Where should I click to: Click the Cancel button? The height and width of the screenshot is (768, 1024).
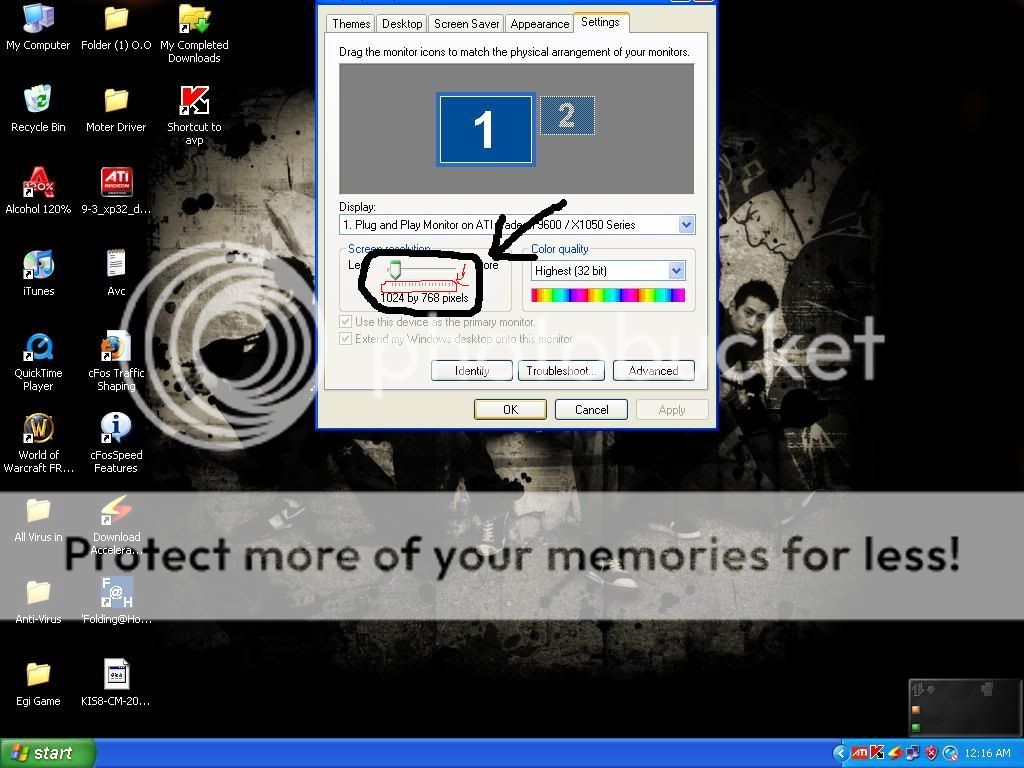pos(591,409)
